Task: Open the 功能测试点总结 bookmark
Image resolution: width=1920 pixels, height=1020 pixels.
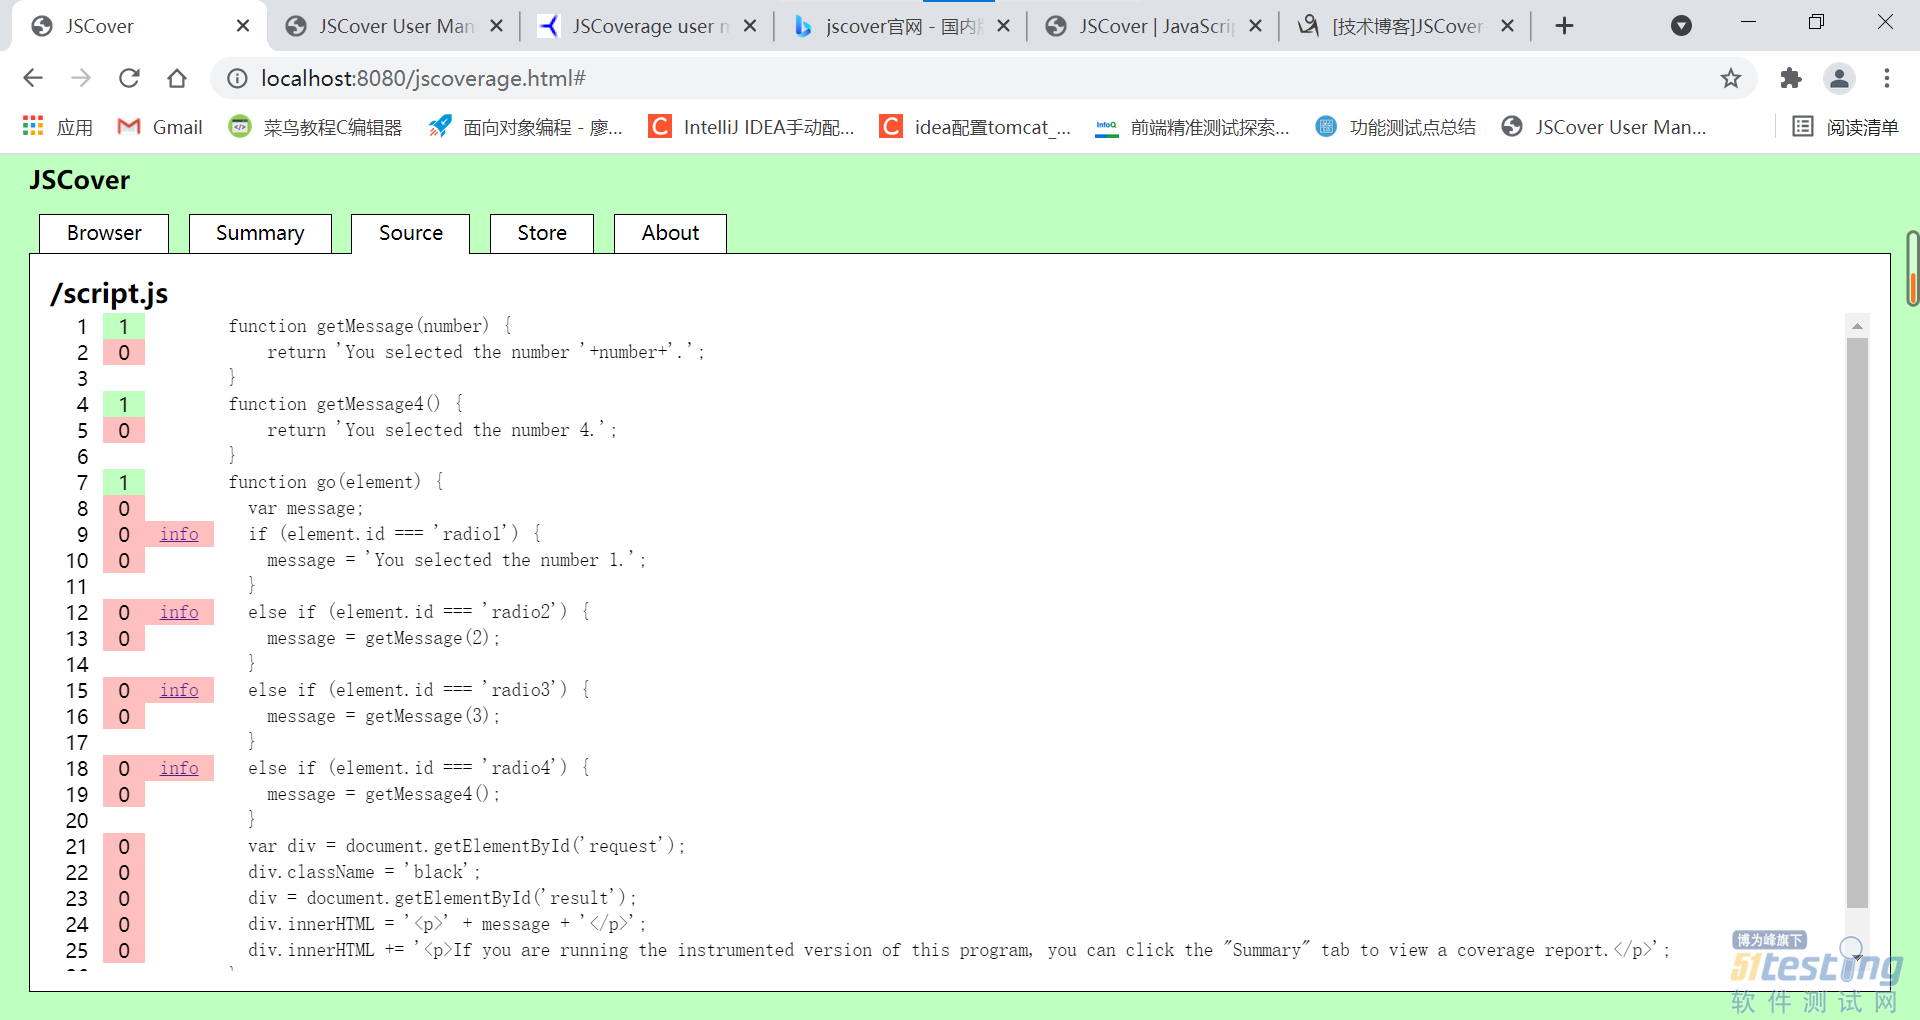Action: (x=1395, y=127)
